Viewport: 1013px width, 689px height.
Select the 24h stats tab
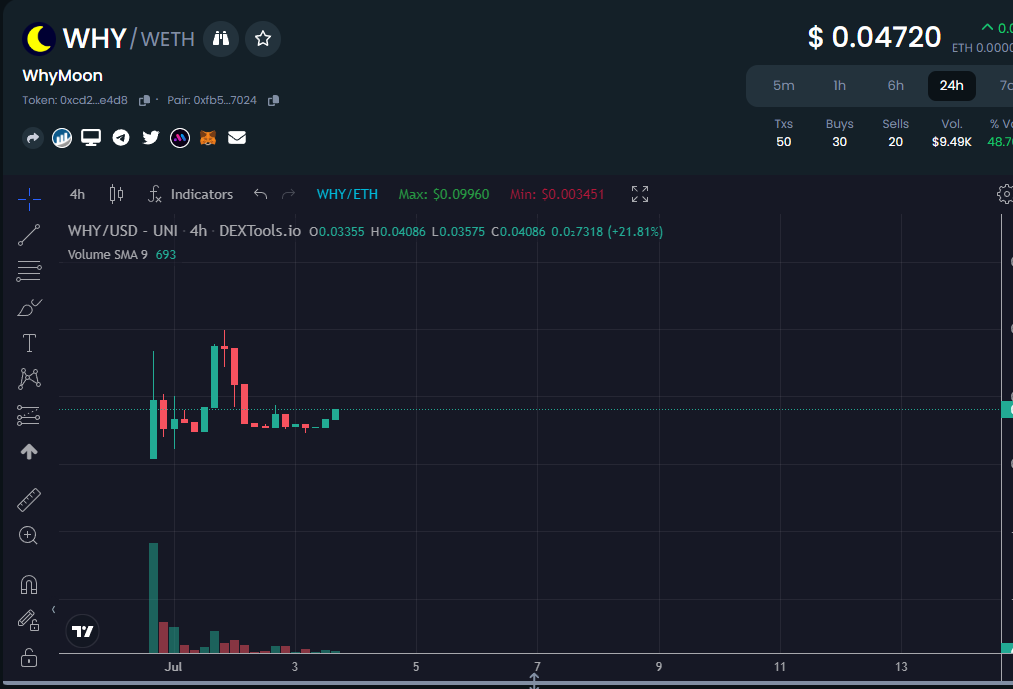(x=952, y=85)
